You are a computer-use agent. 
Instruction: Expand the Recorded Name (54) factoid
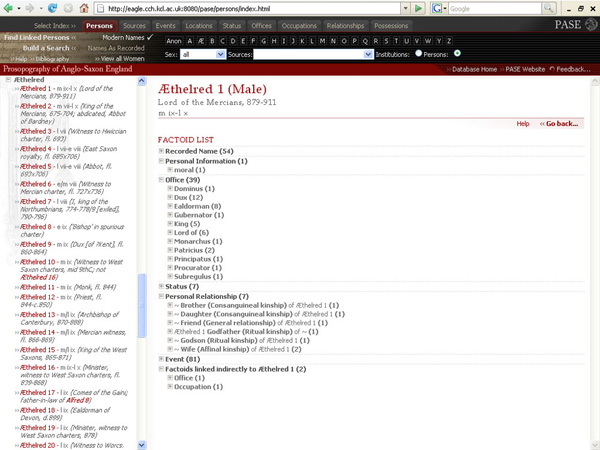coord(162,151)
